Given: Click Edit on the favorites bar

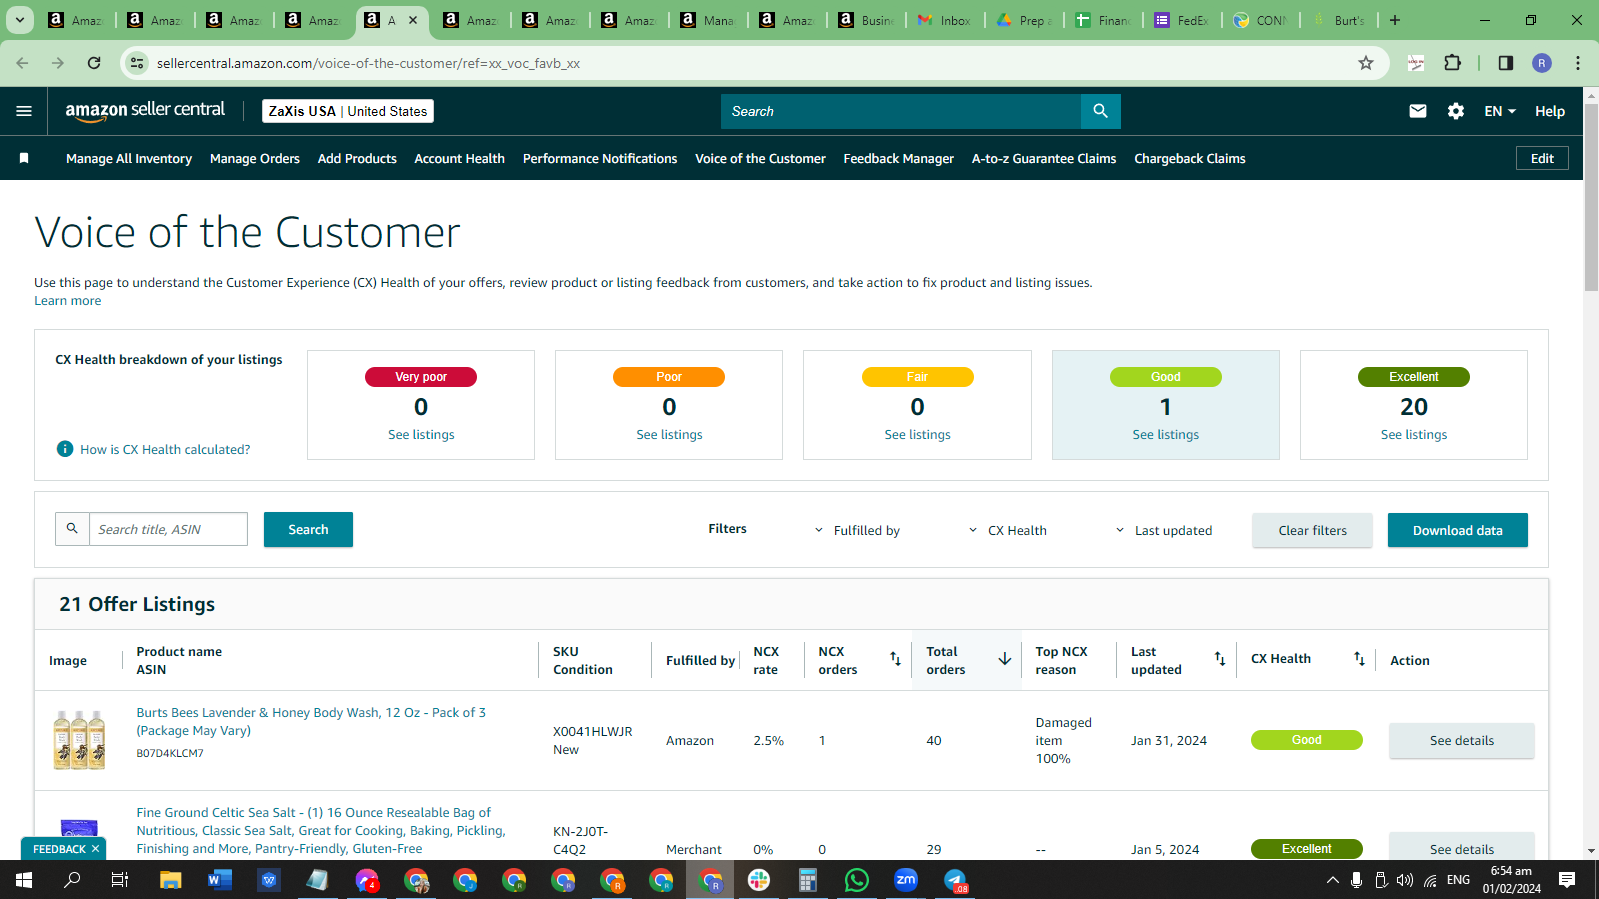Looking at the screenshot, I should [x=1542, y=158].
